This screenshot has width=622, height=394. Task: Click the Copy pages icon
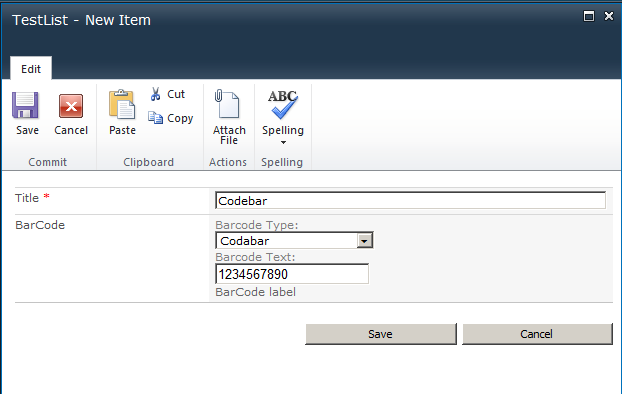[156, 117]
